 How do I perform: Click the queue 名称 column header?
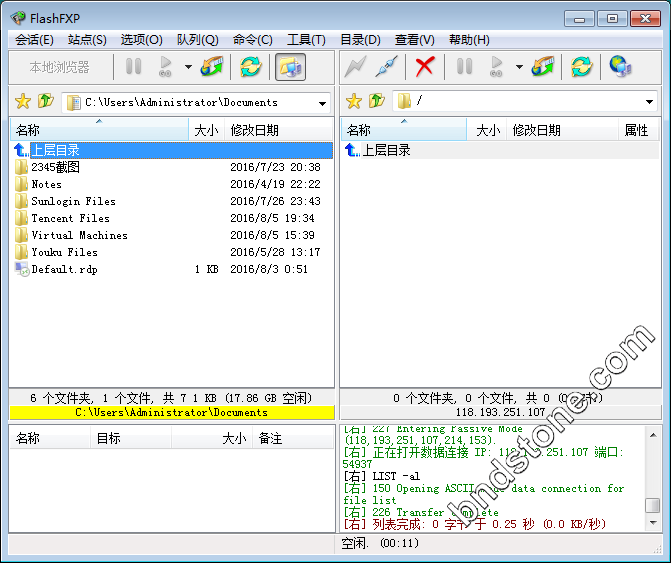[x=50, y=438]
